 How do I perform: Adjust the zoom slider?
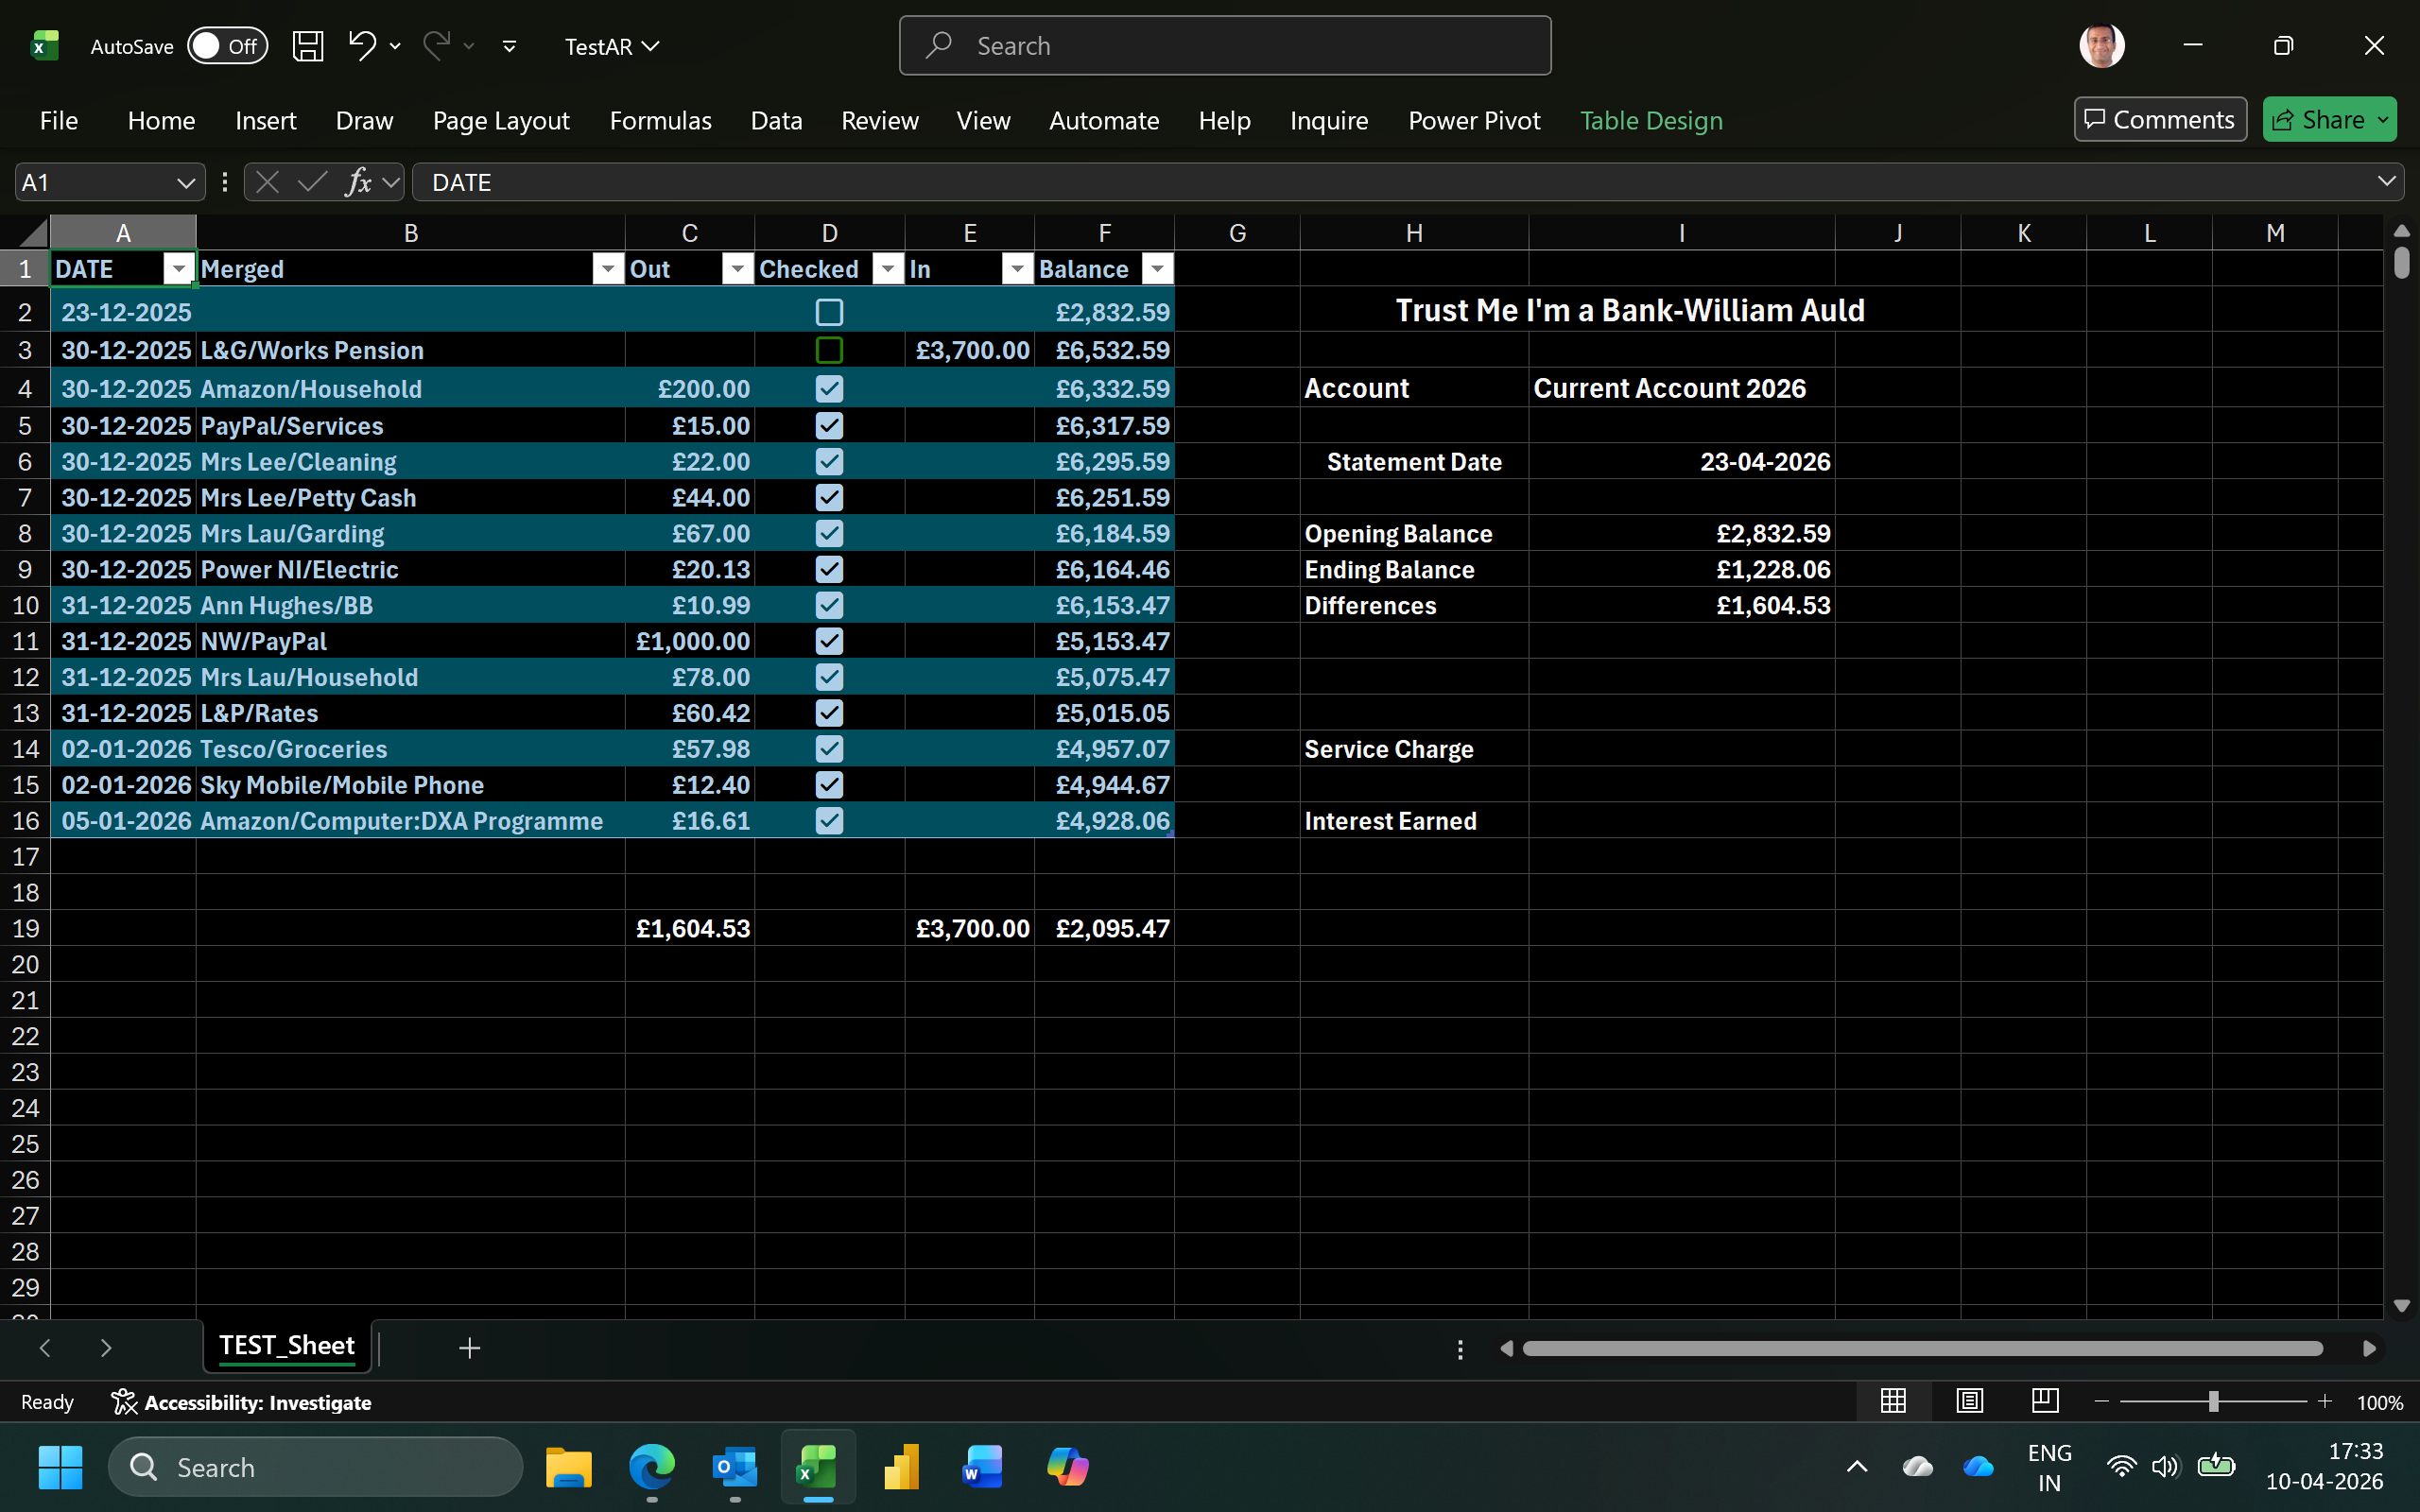[x=2213, y=1401]
